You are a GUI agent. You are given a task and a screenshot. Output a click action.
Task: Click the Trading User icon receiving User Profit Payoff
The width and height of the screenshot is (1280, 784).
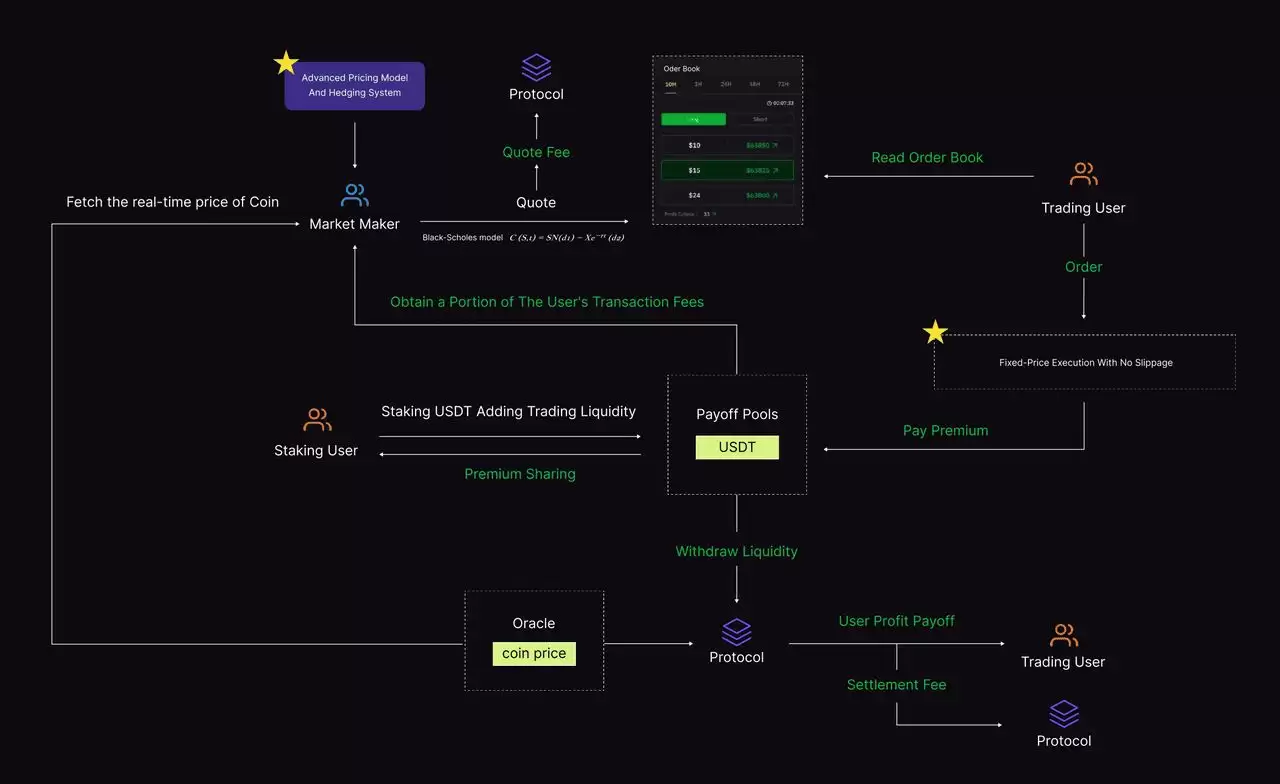[x=1063, y=635]
